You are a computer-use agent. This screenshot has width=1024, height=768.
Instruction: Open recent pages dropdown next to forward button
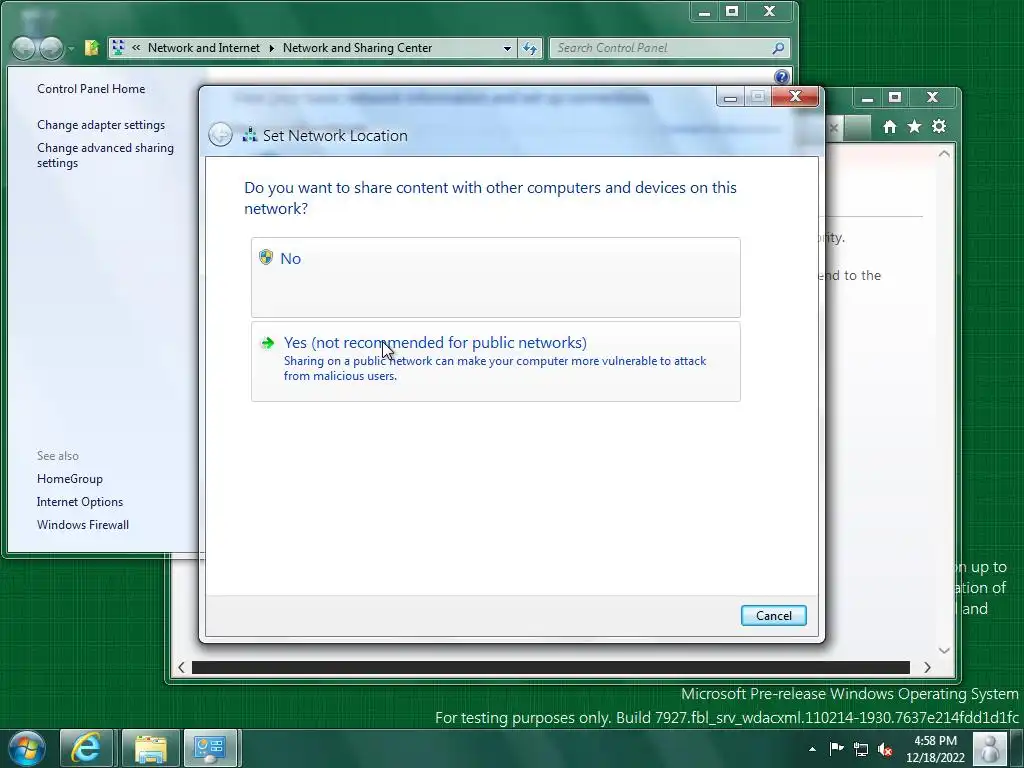point(71,48)
